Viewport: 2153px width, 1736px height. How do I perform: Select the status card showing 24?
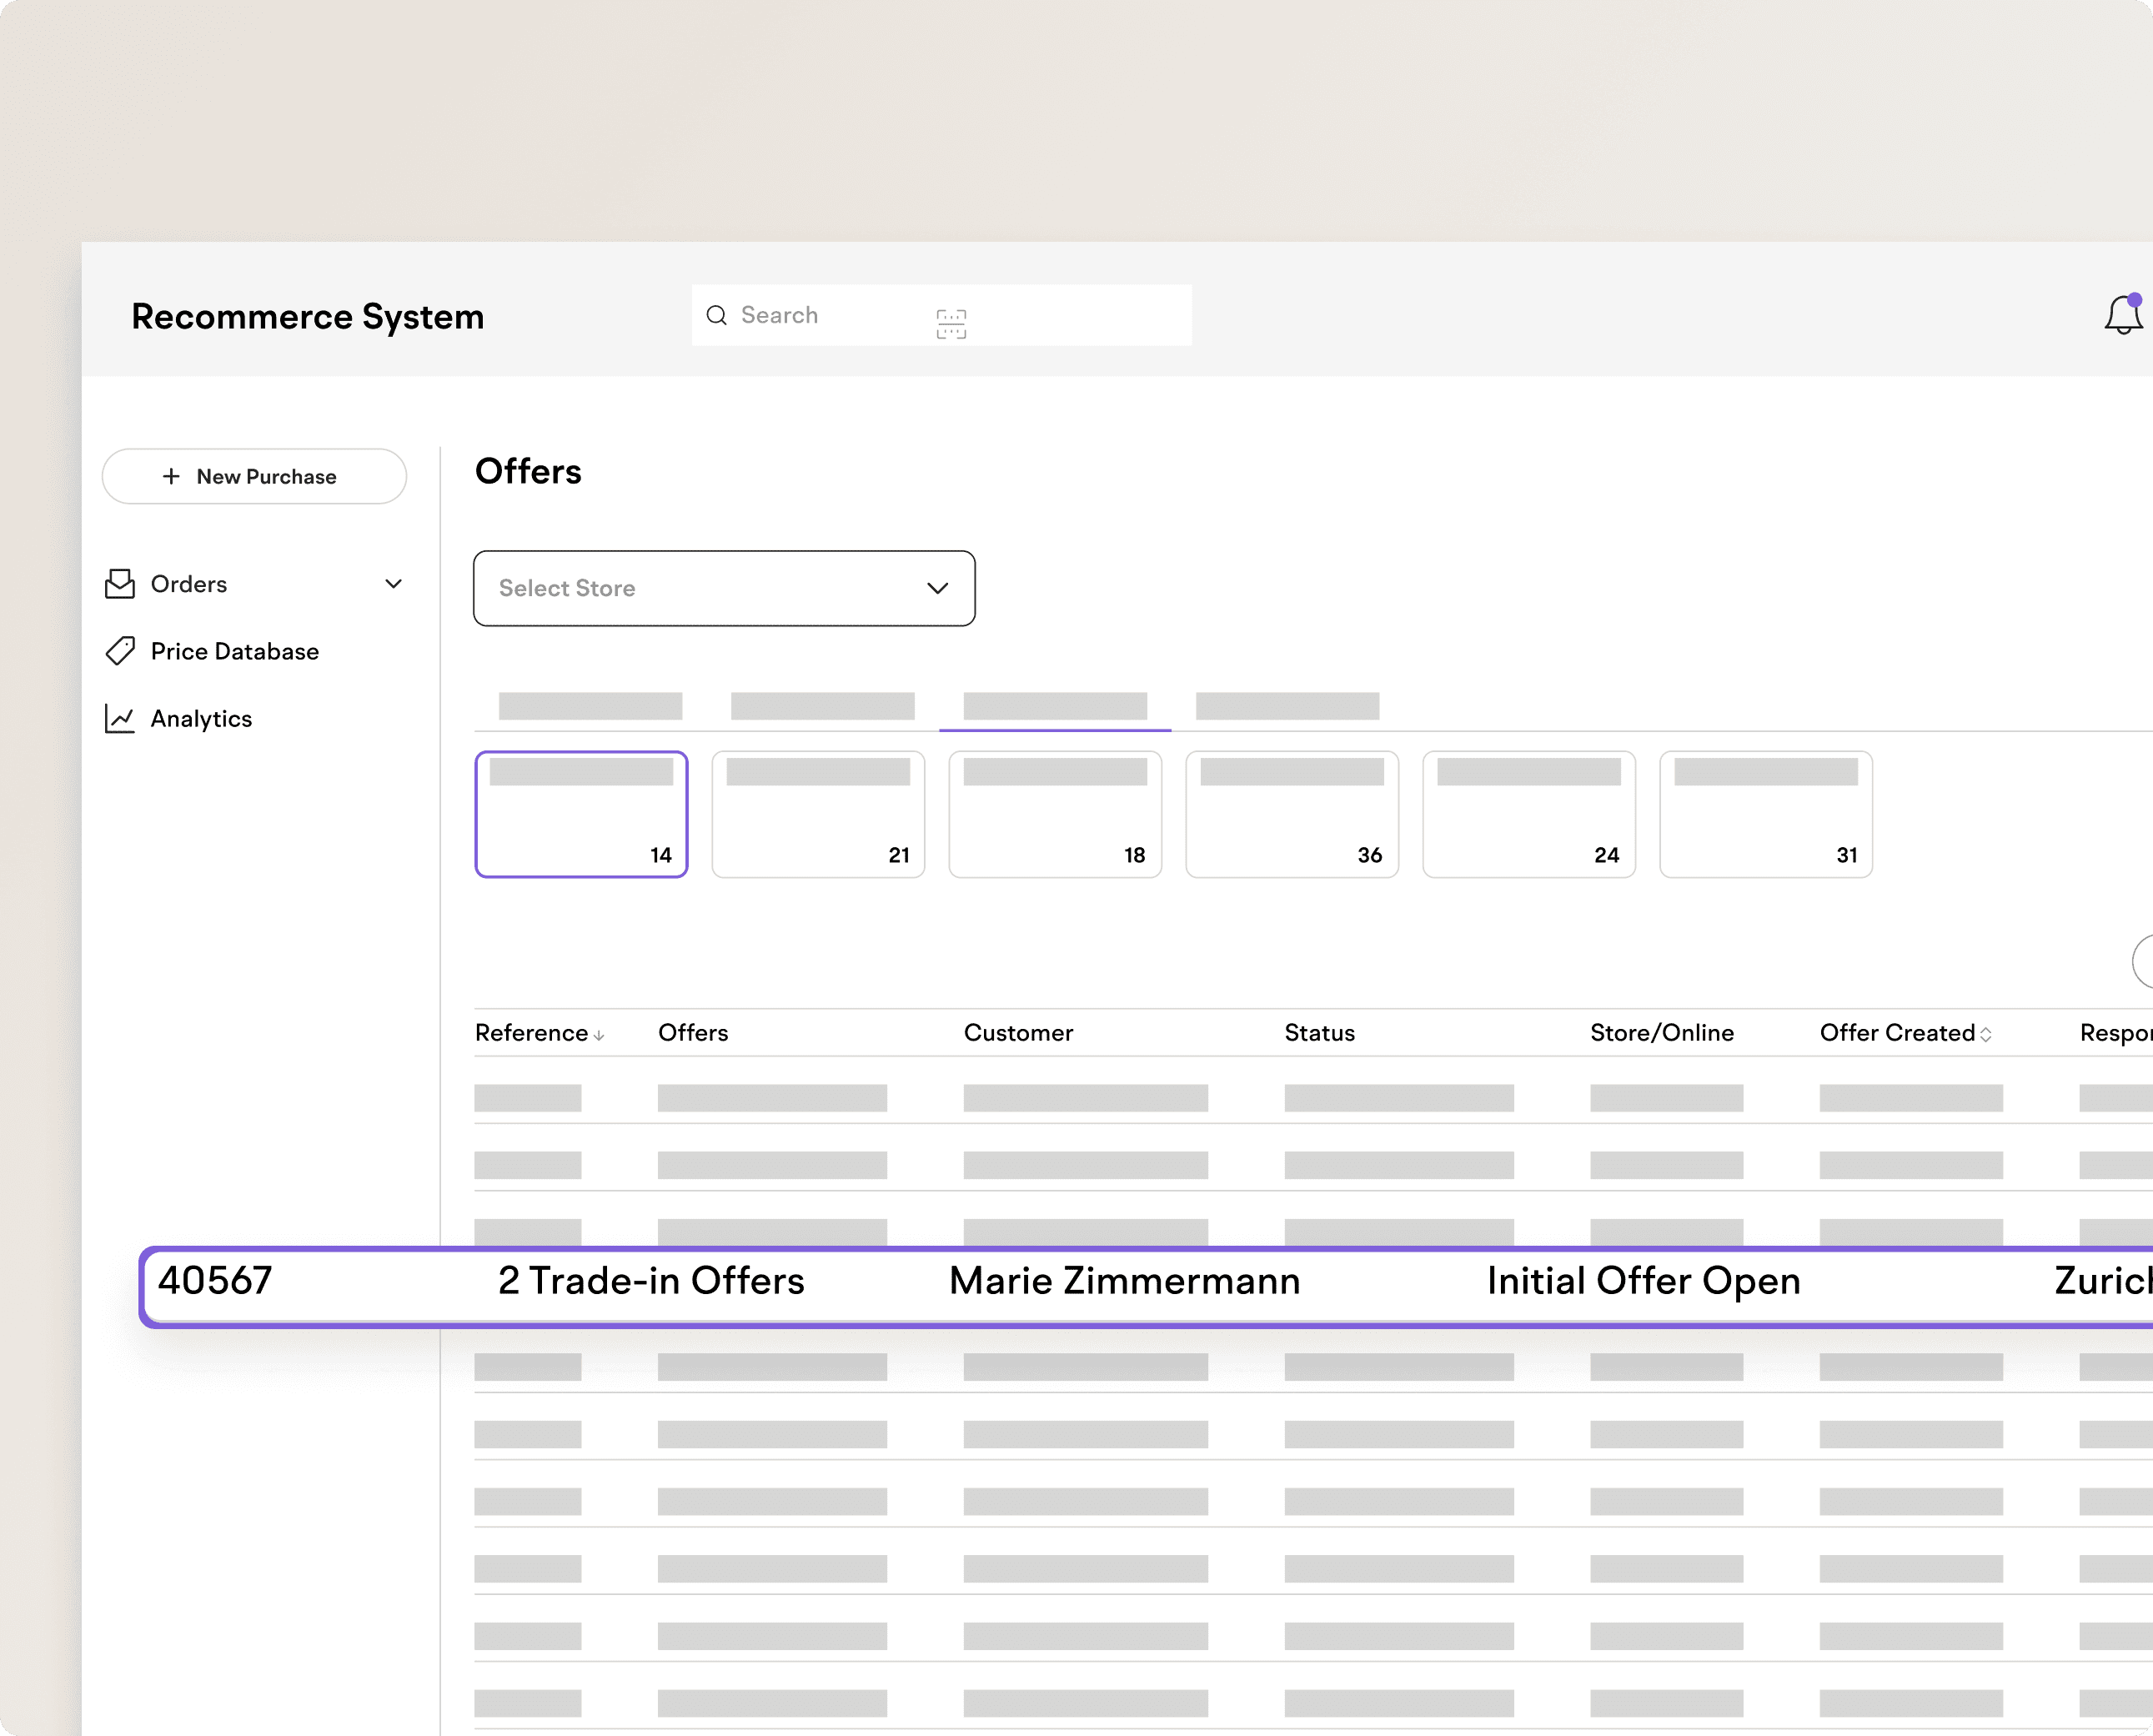tap(1528, 815)
